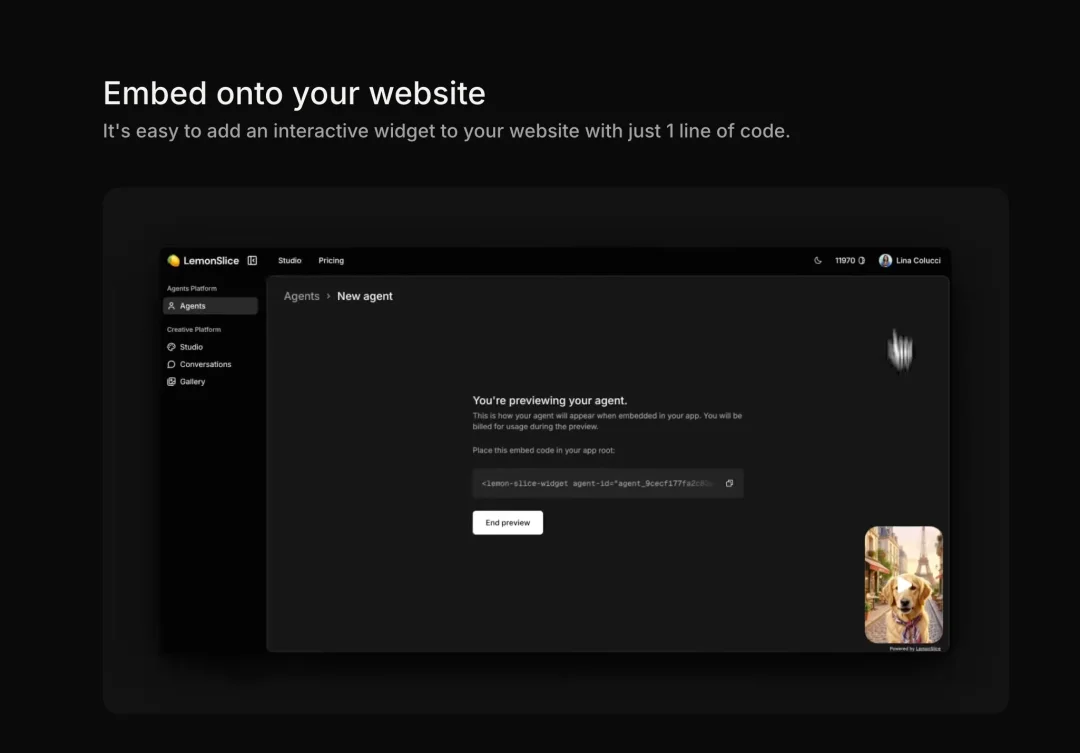The height and width of the screenshot is (753, 1080).
Task: Click the lemon-slice-widget embed code field
Action: point(598,483)
